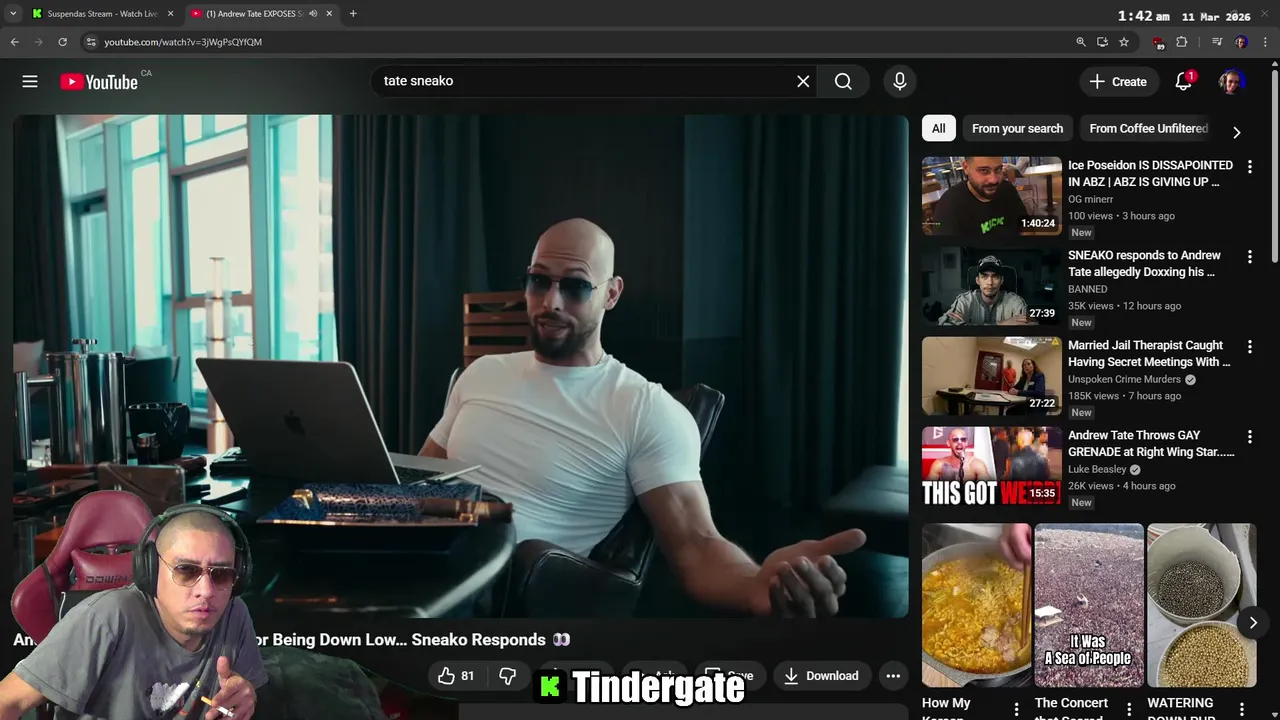Open the Unspoken Crime Murders channel link
Screen dimensions: 1280x720
1124,379
